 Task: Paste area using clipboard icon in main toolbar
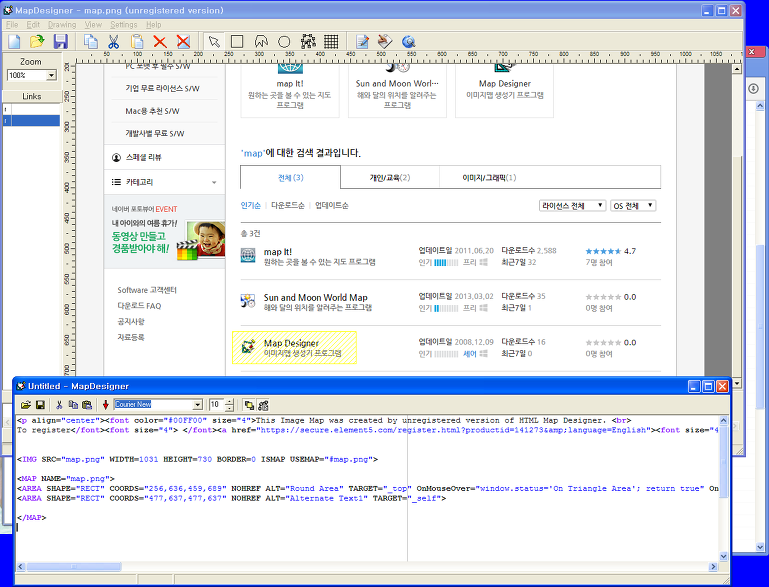(137, 42)
